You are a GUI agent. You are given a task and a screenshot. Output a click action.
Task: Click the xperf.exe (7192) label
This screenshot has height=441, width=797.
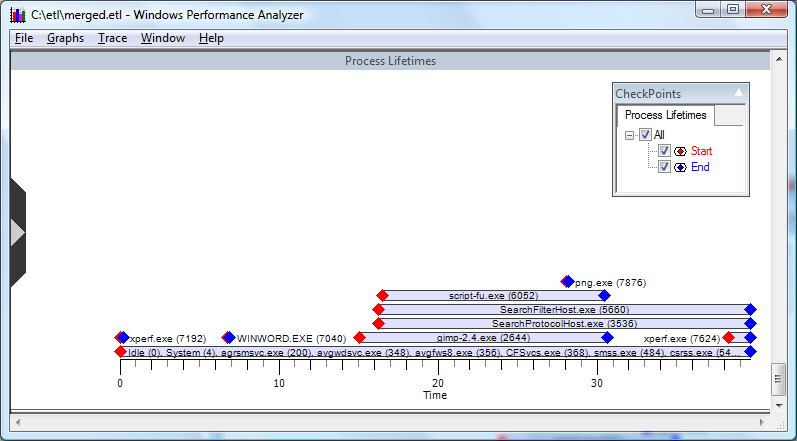(x=168, y=338)
